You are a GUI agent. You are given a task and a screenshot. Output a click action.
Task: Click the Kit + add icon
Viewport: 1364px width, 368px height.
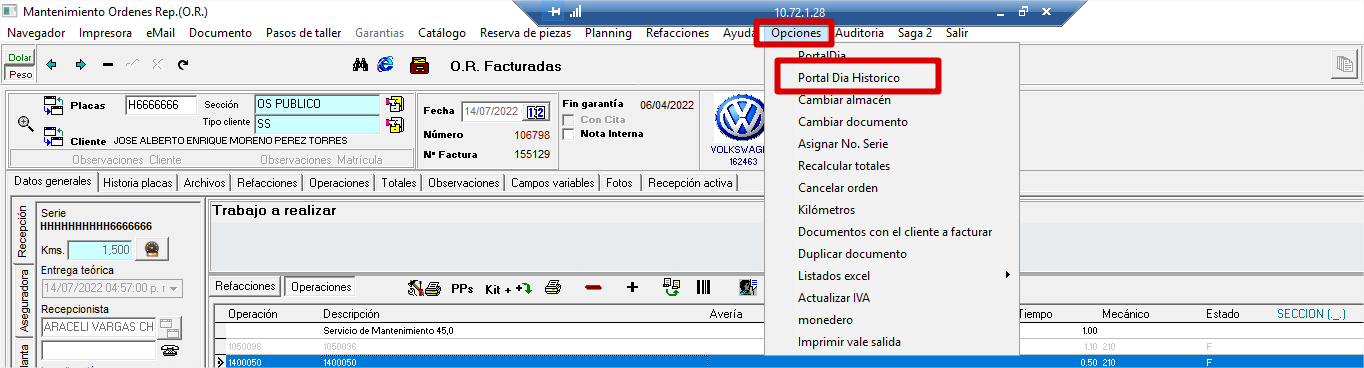[509, 288]
